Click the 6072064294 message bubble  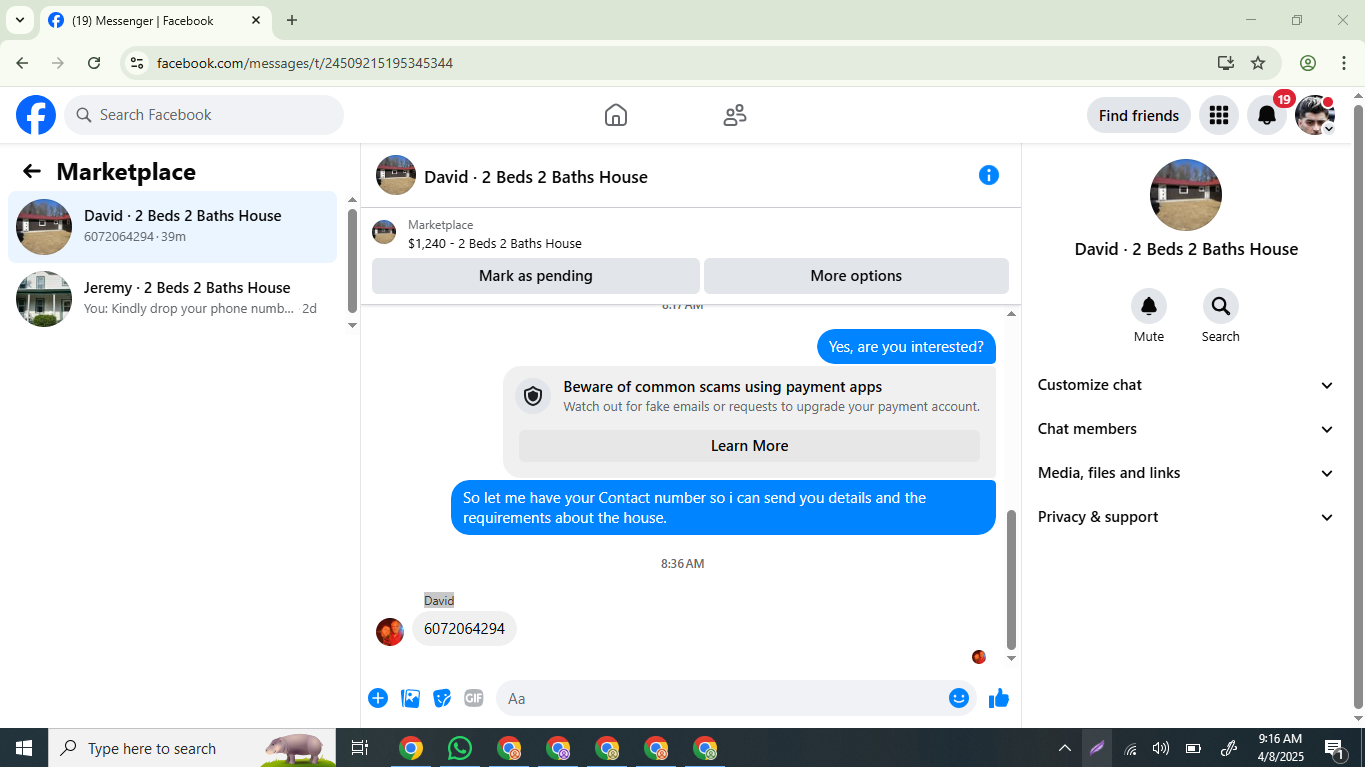[x=464, y=629]
